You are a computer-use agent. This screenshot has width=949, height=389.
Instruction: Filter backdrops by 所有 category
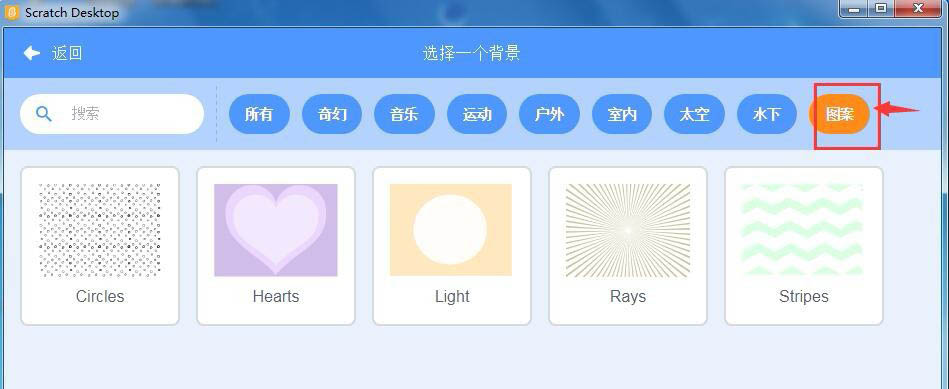coord(259,114)
